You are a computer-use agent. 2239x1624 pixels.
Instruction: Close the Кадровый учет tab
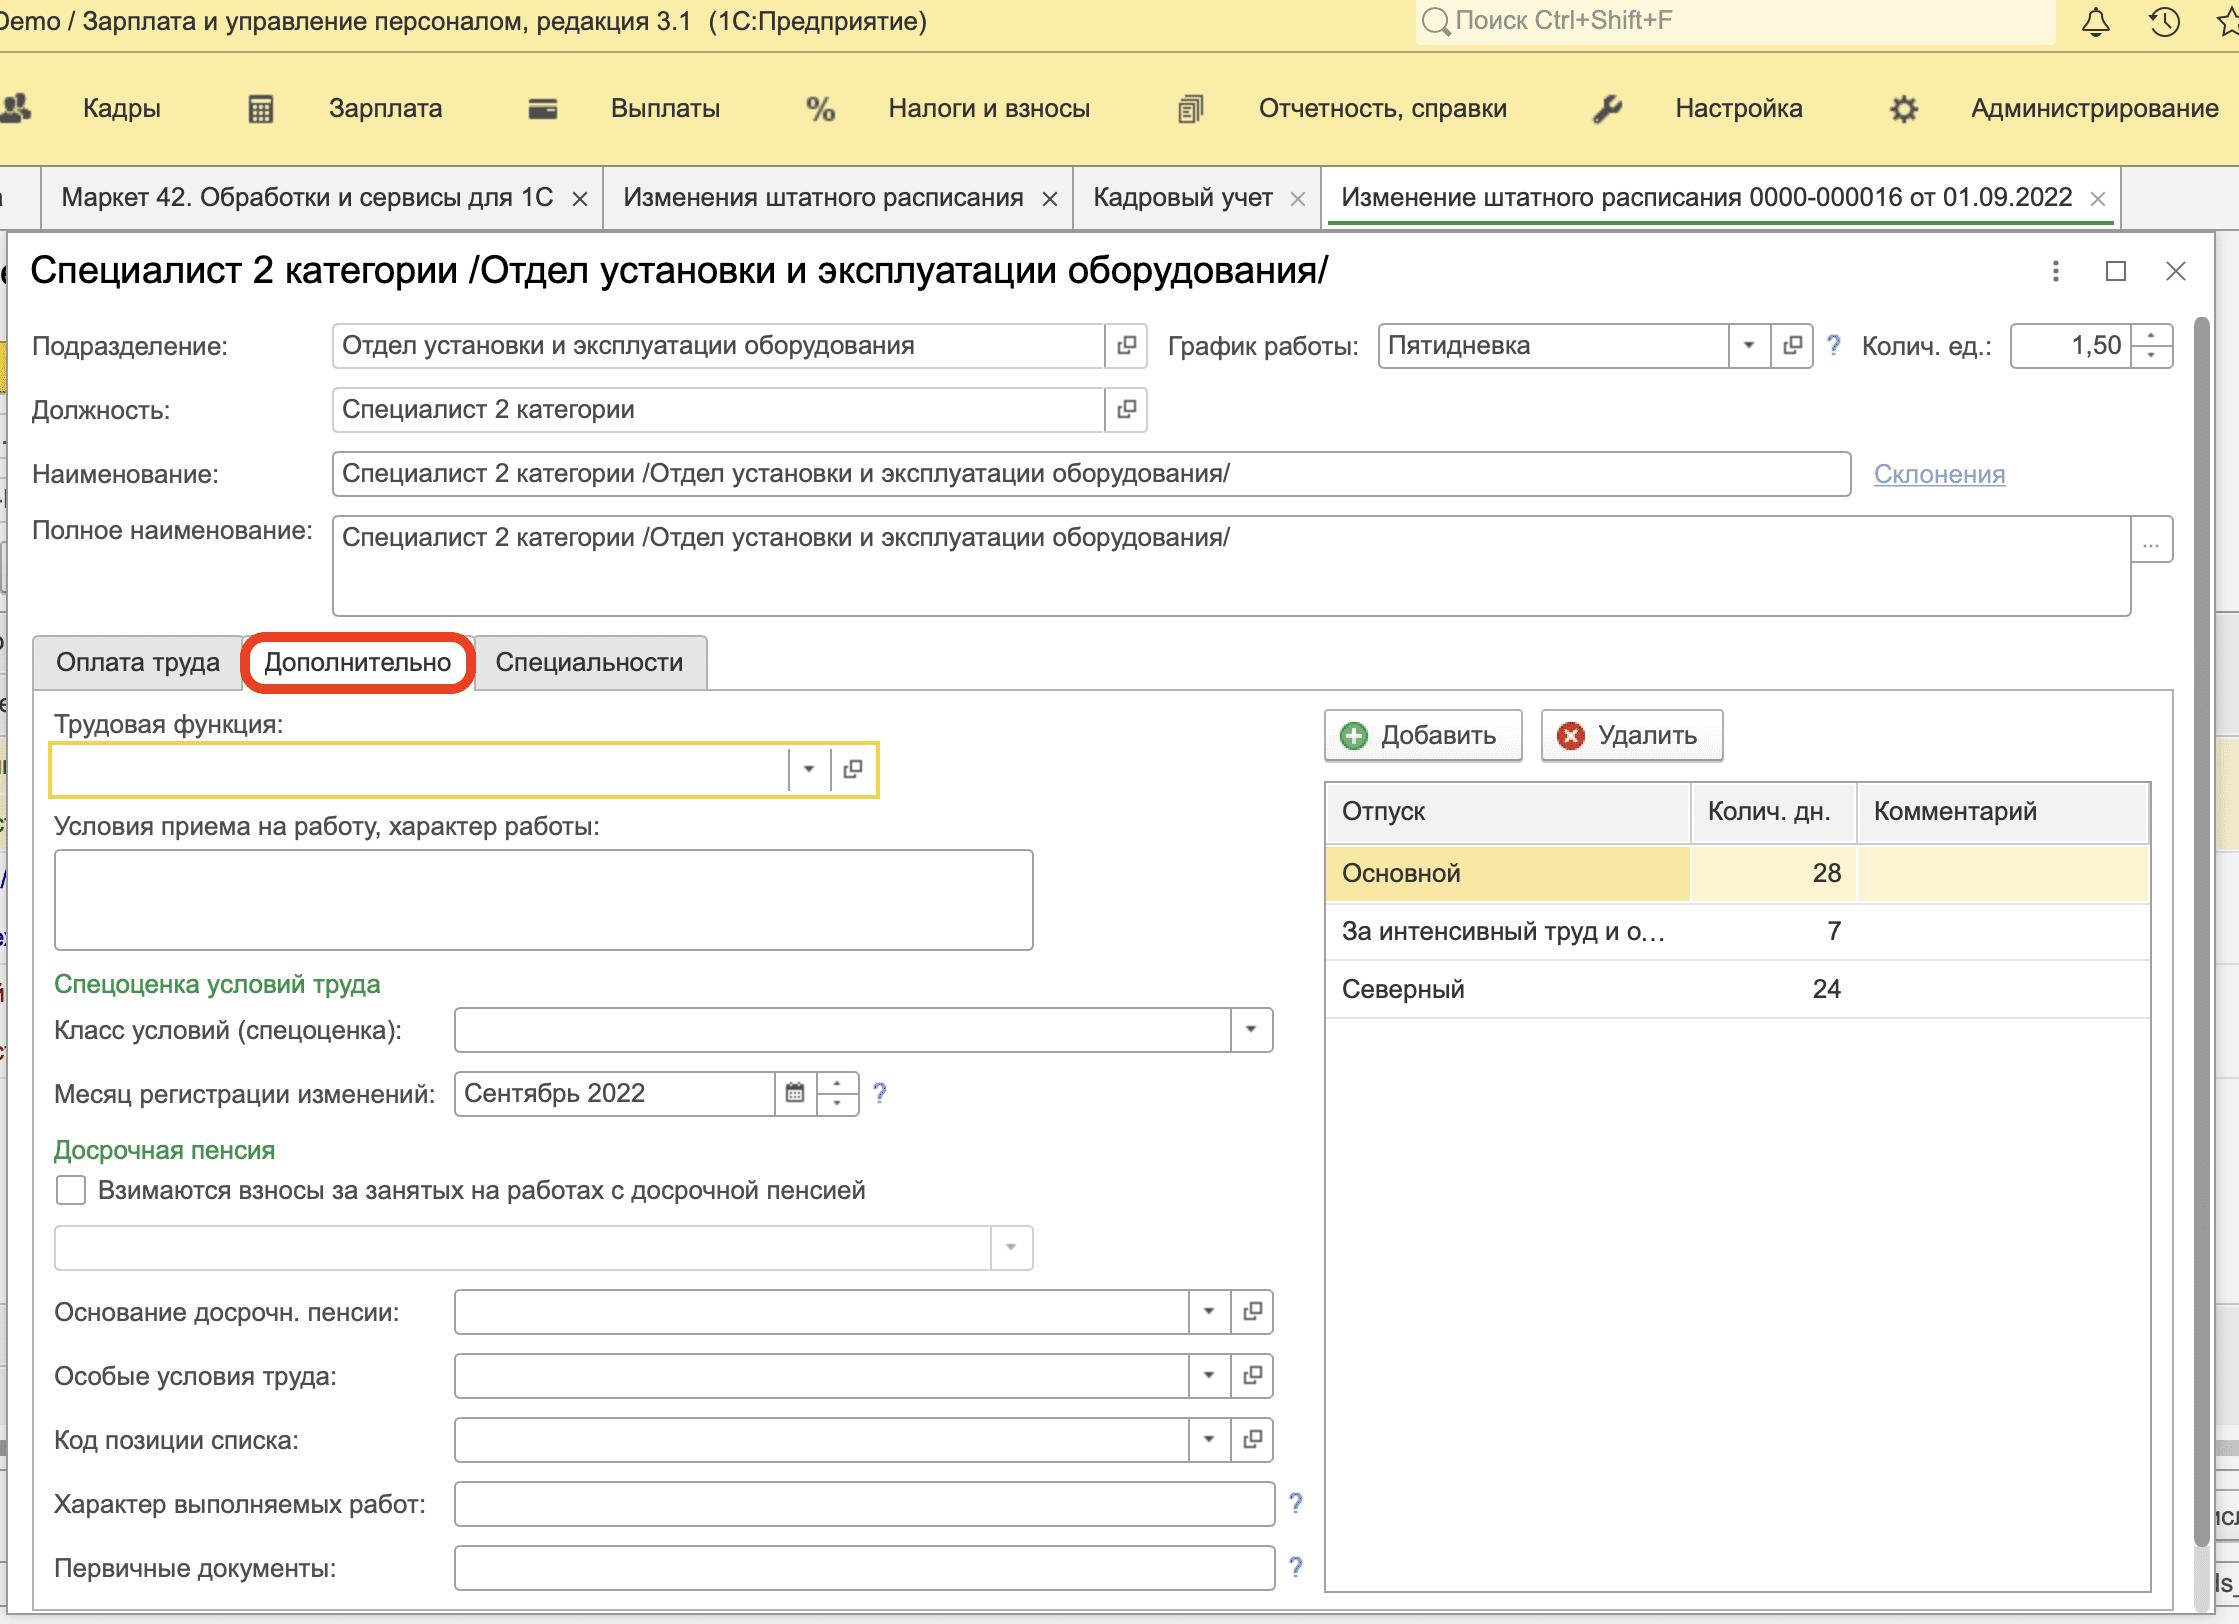1298,199
